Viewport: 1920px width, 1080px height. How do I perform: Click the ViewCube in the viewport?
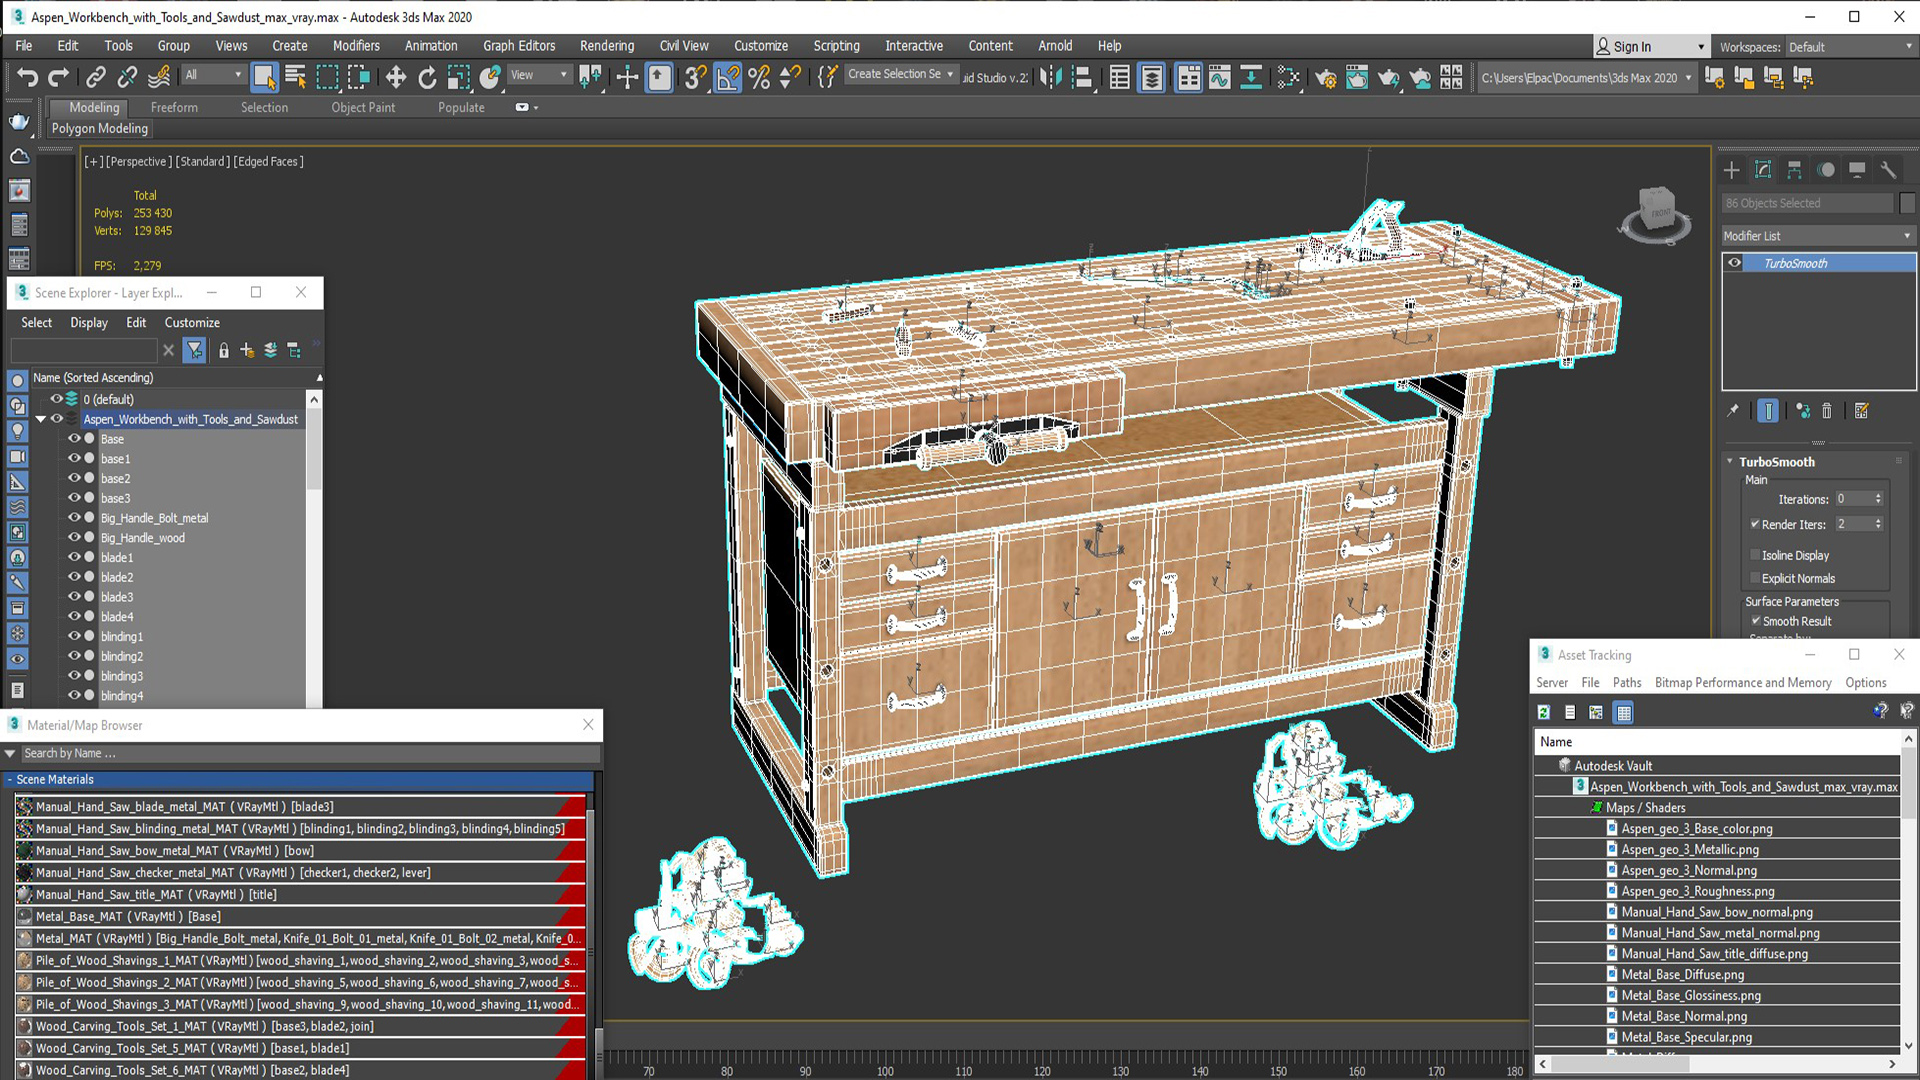(1656, 214)
